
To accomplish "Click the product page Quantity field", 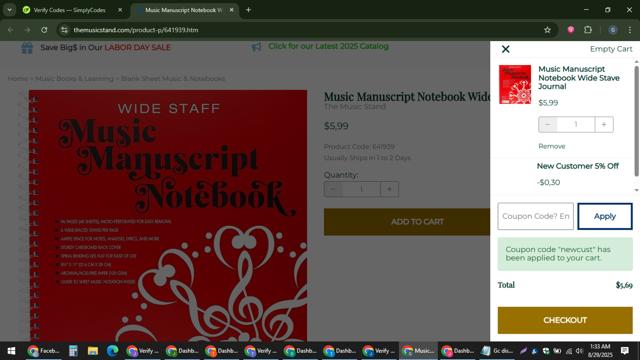I will click(361, 189).
